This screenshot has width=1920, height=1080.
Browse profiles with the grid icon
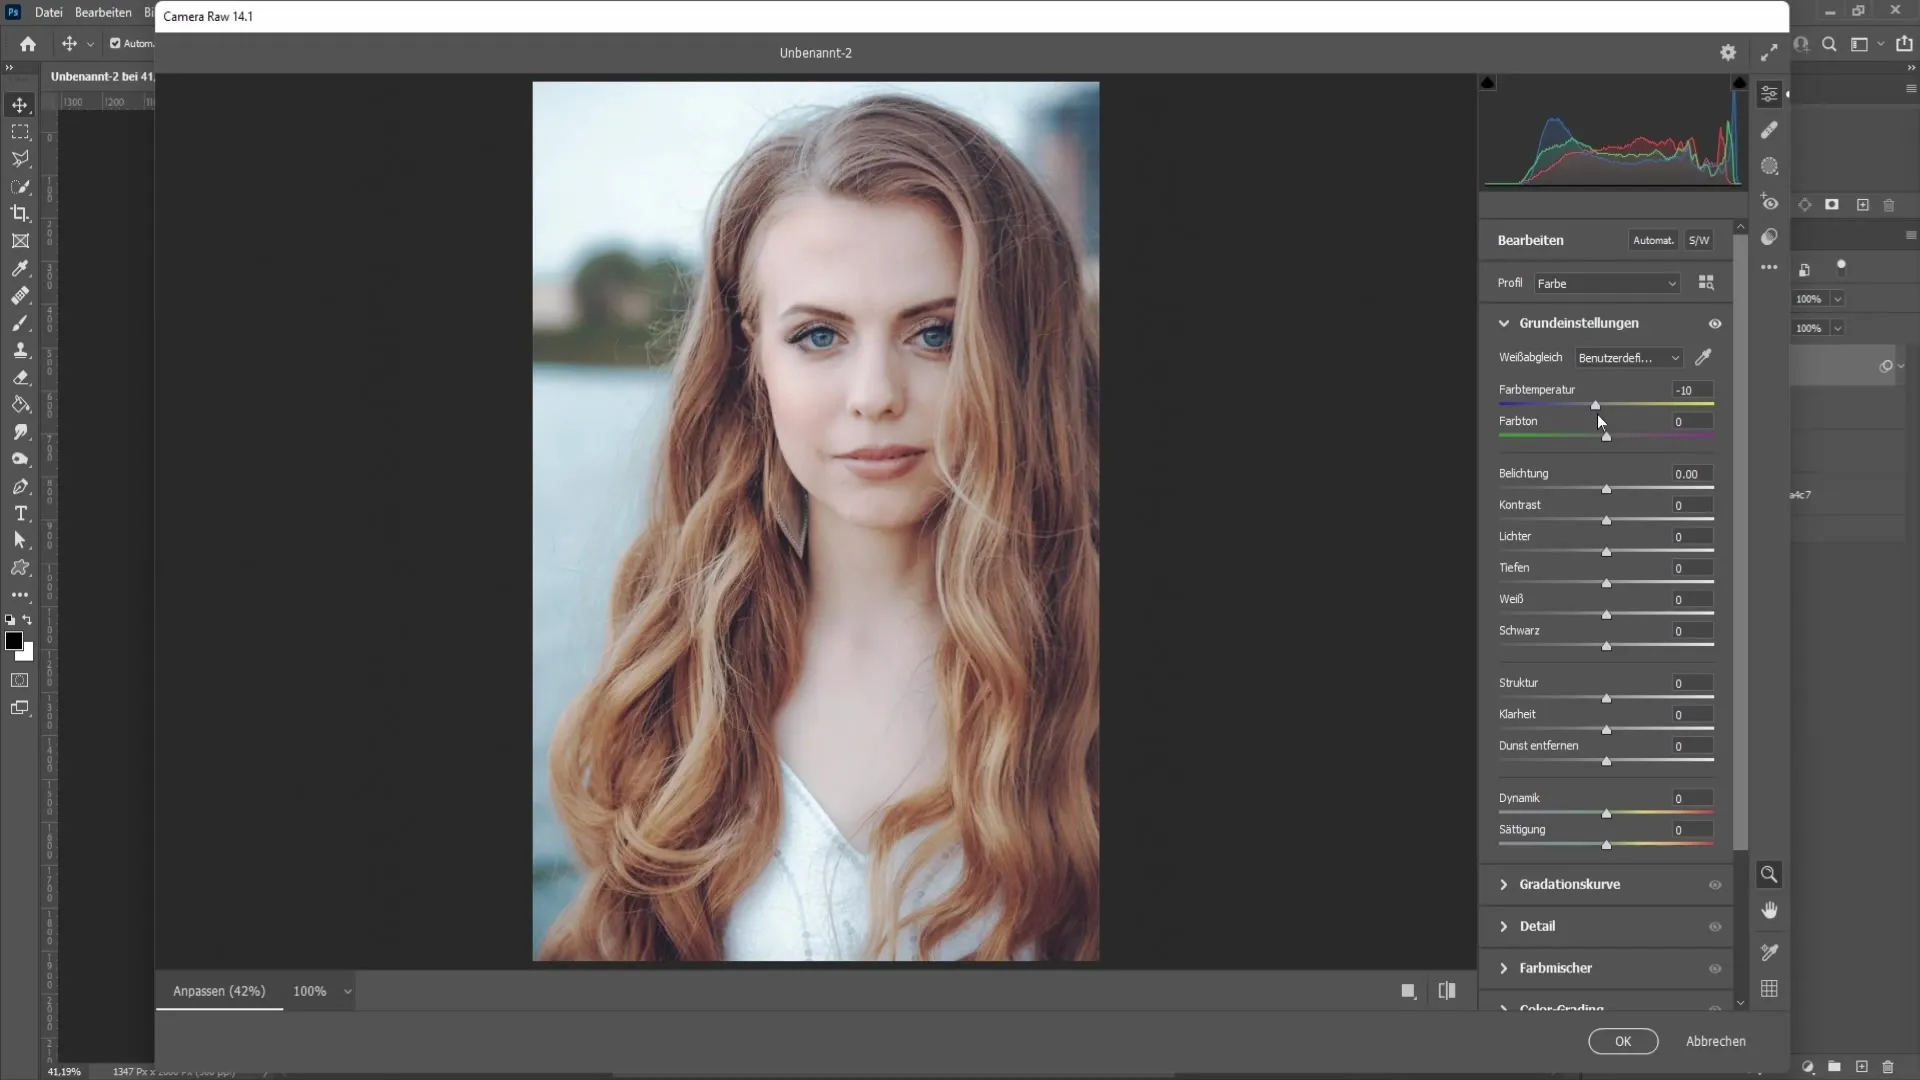[1706, 283]
